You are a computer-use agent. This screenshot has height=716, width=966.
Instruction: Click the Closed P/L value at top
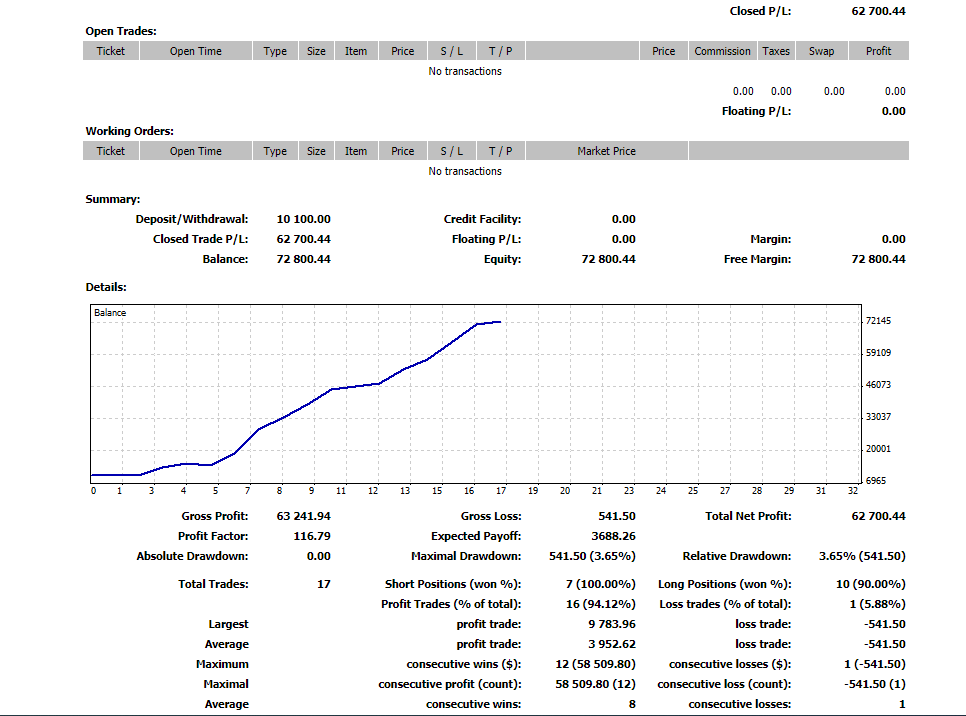pos(878,11)
